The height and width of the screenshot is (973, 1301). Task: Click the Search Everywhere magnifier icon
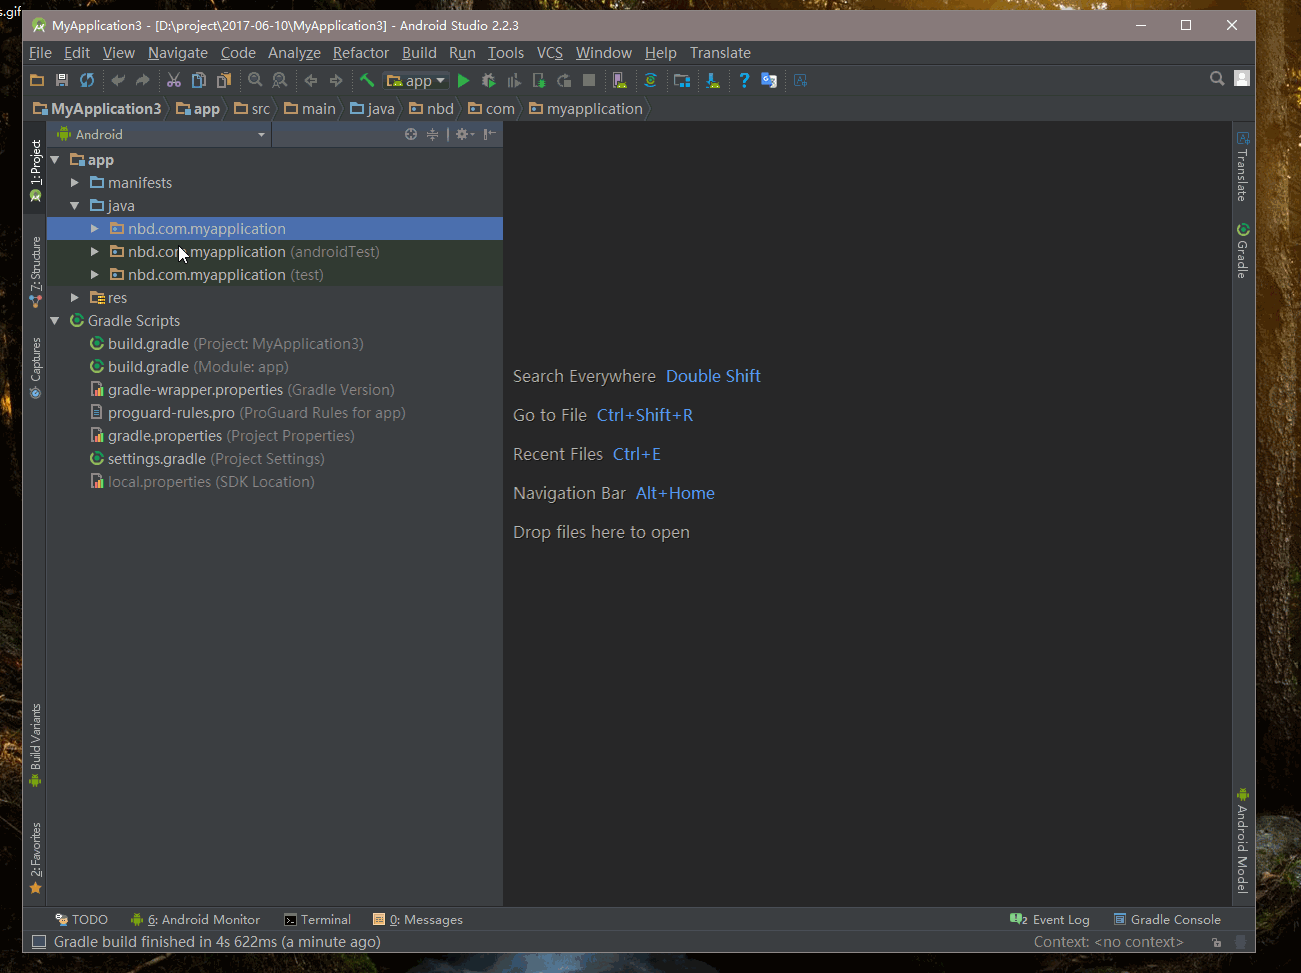(x=1217, y=78)
